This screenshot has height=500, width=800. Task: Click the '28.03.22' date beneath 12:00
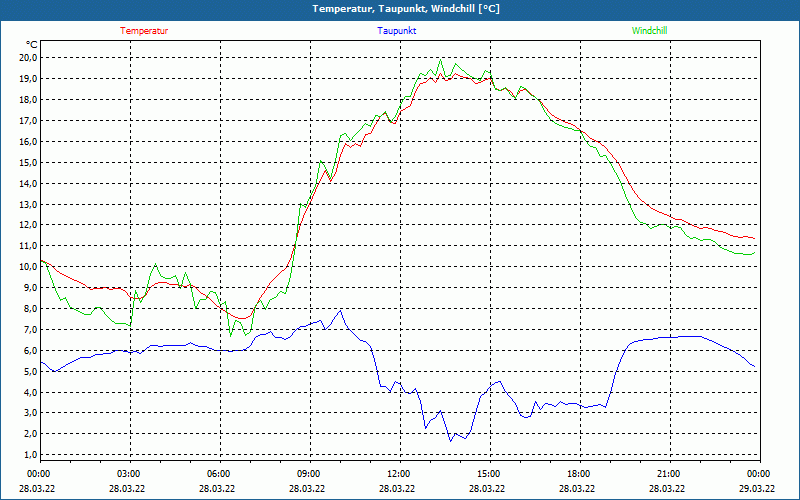click(x=397, y=488)
